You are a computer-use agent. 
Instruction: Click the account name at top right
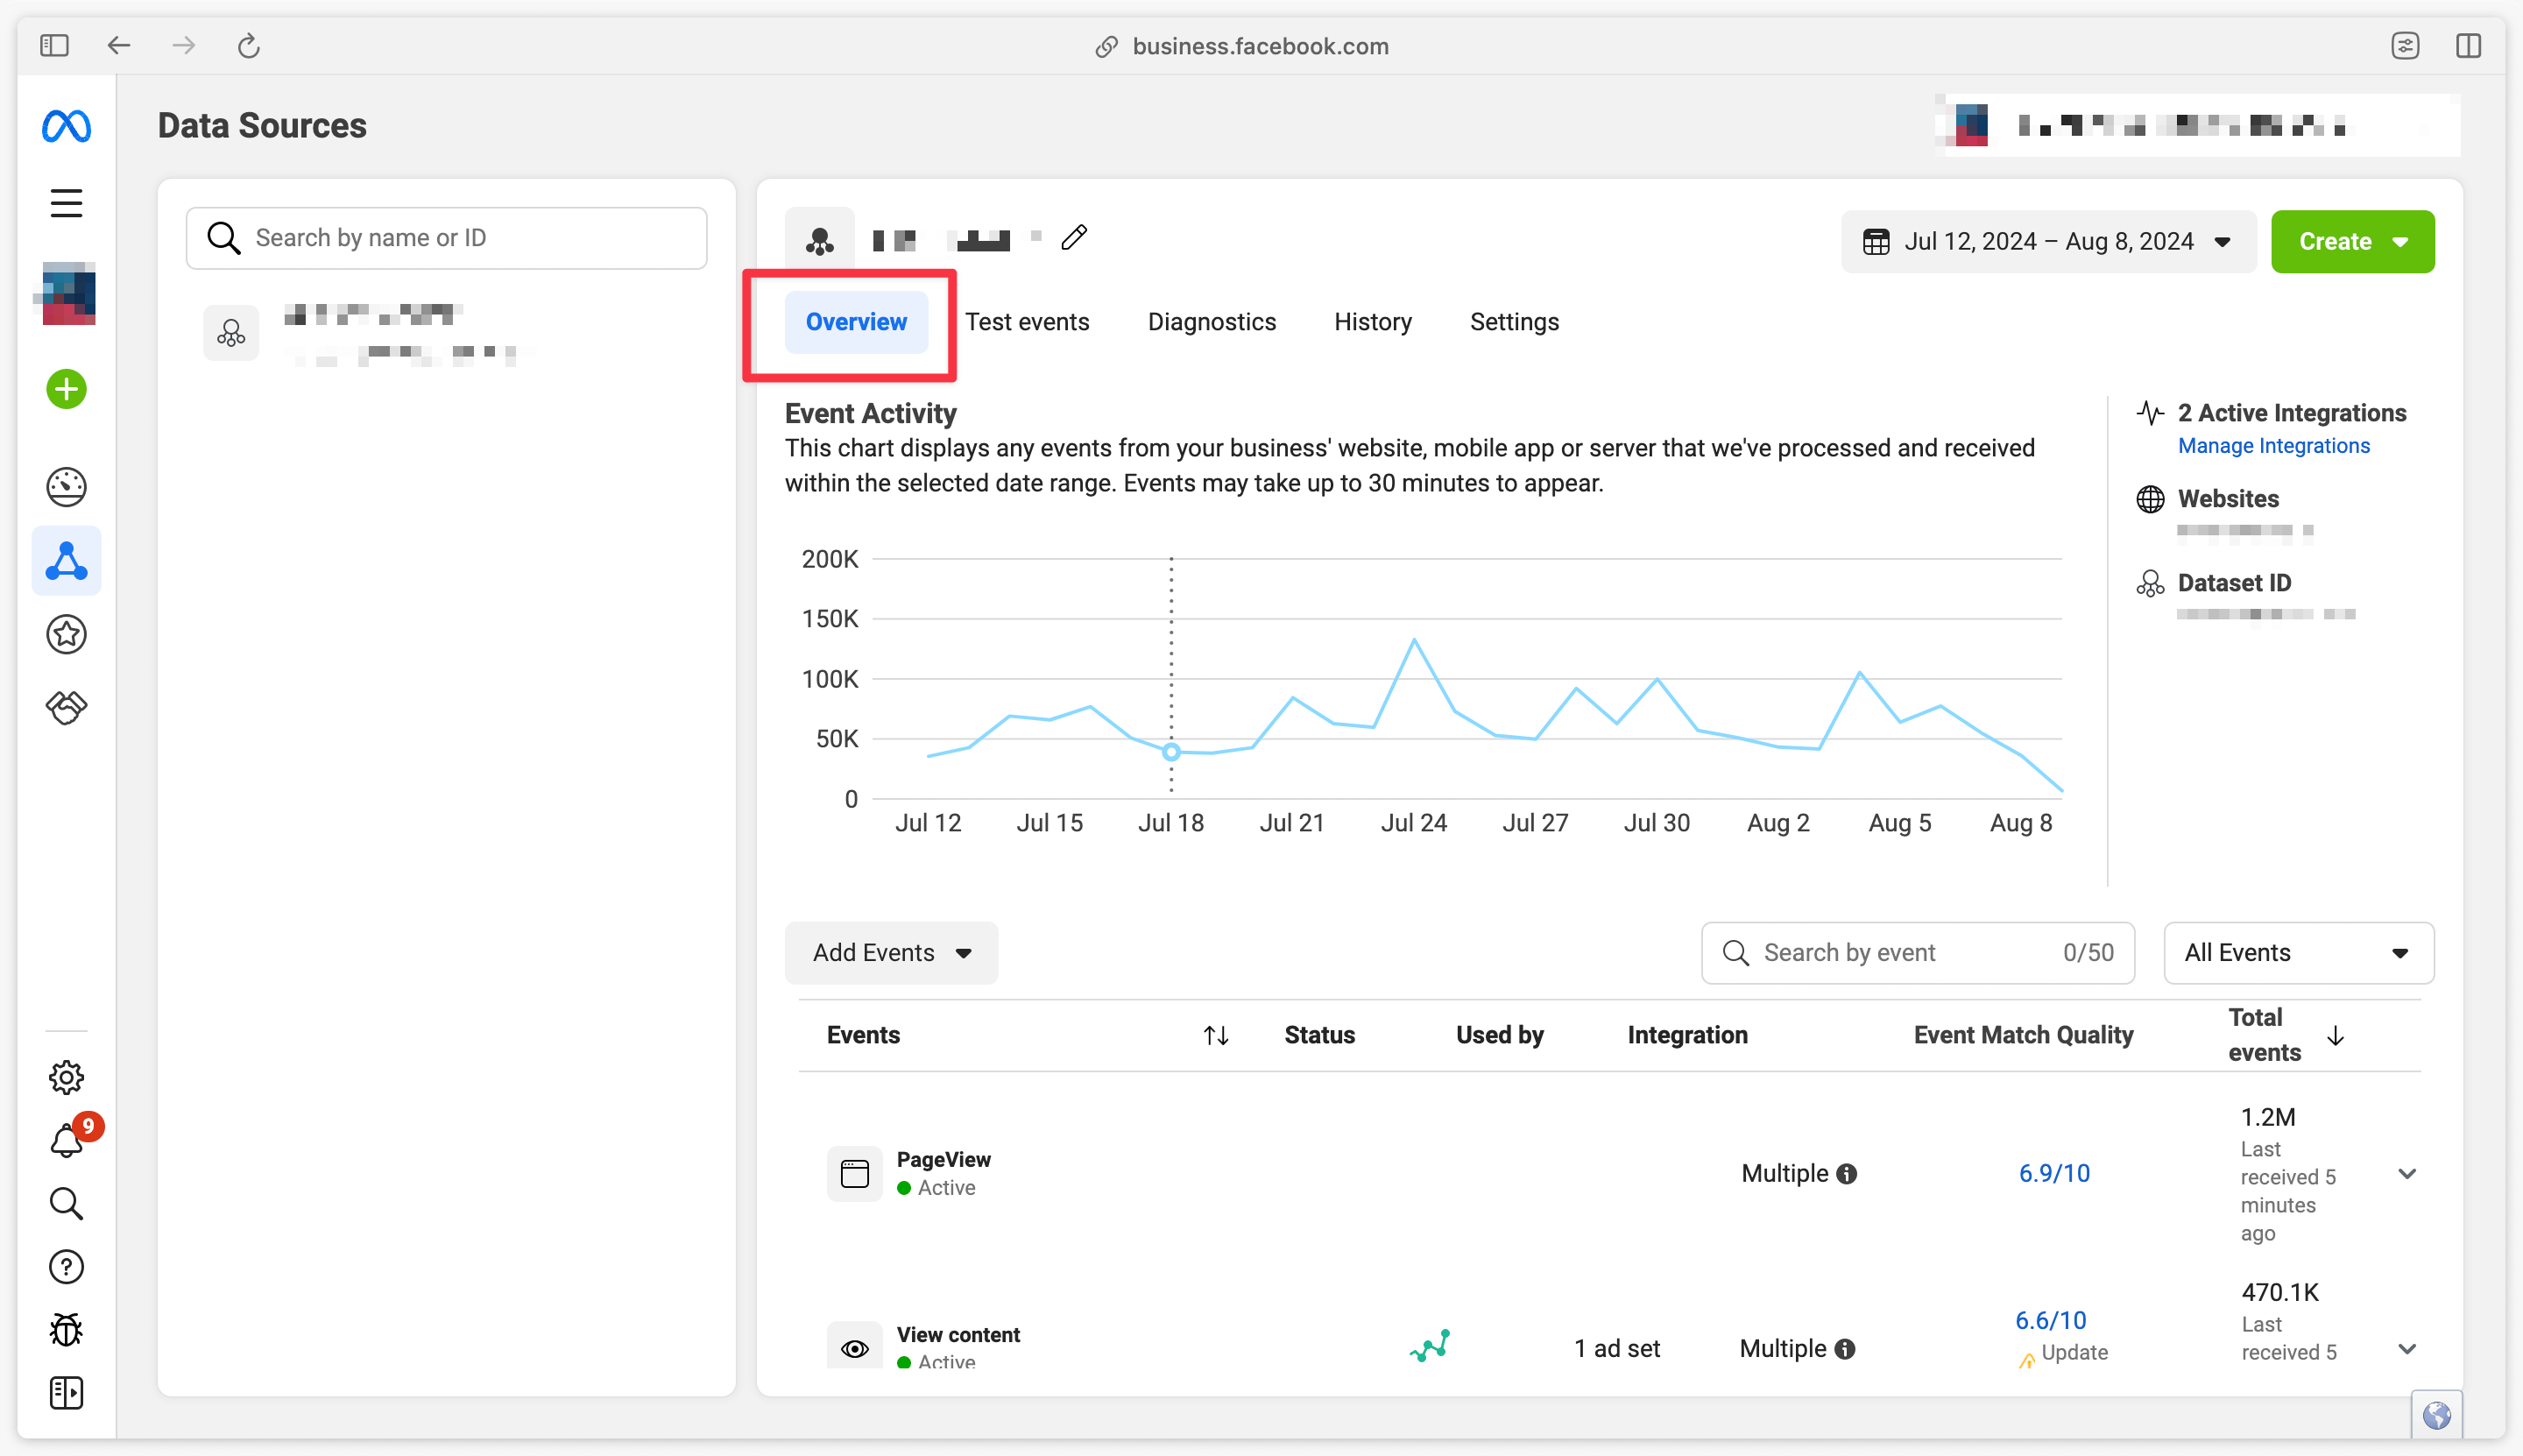(x=2181, y=126)
